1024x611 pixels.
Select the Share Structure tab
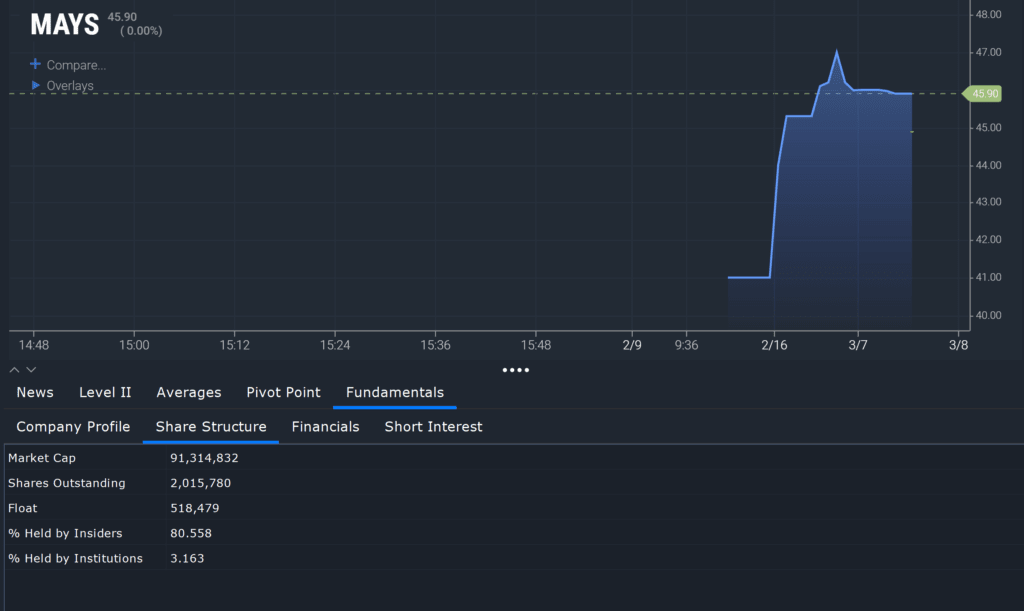point(210,427)
